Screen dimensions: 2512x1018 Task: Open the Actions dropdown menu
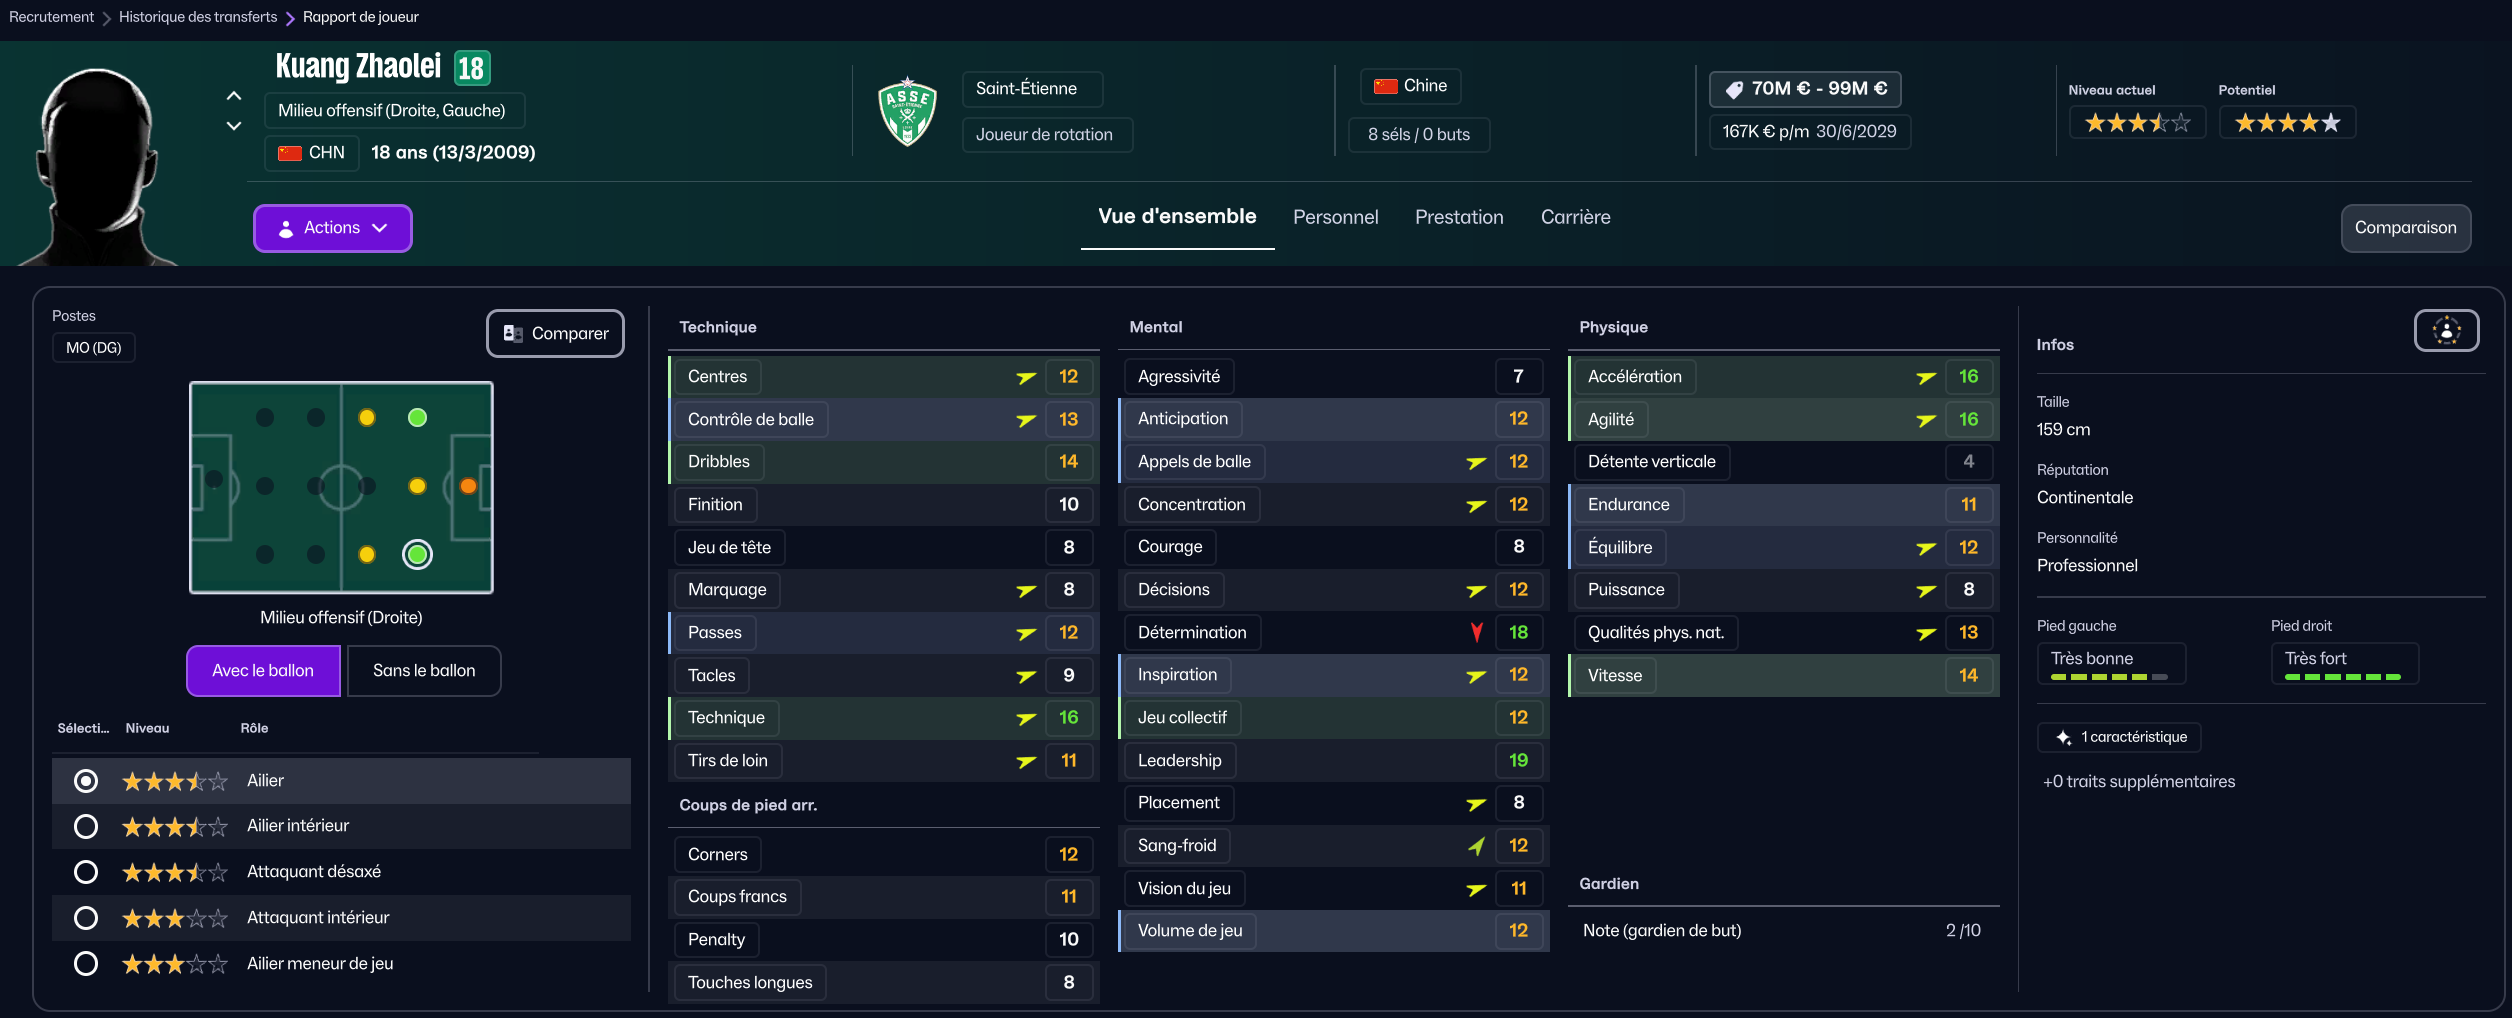332,228
